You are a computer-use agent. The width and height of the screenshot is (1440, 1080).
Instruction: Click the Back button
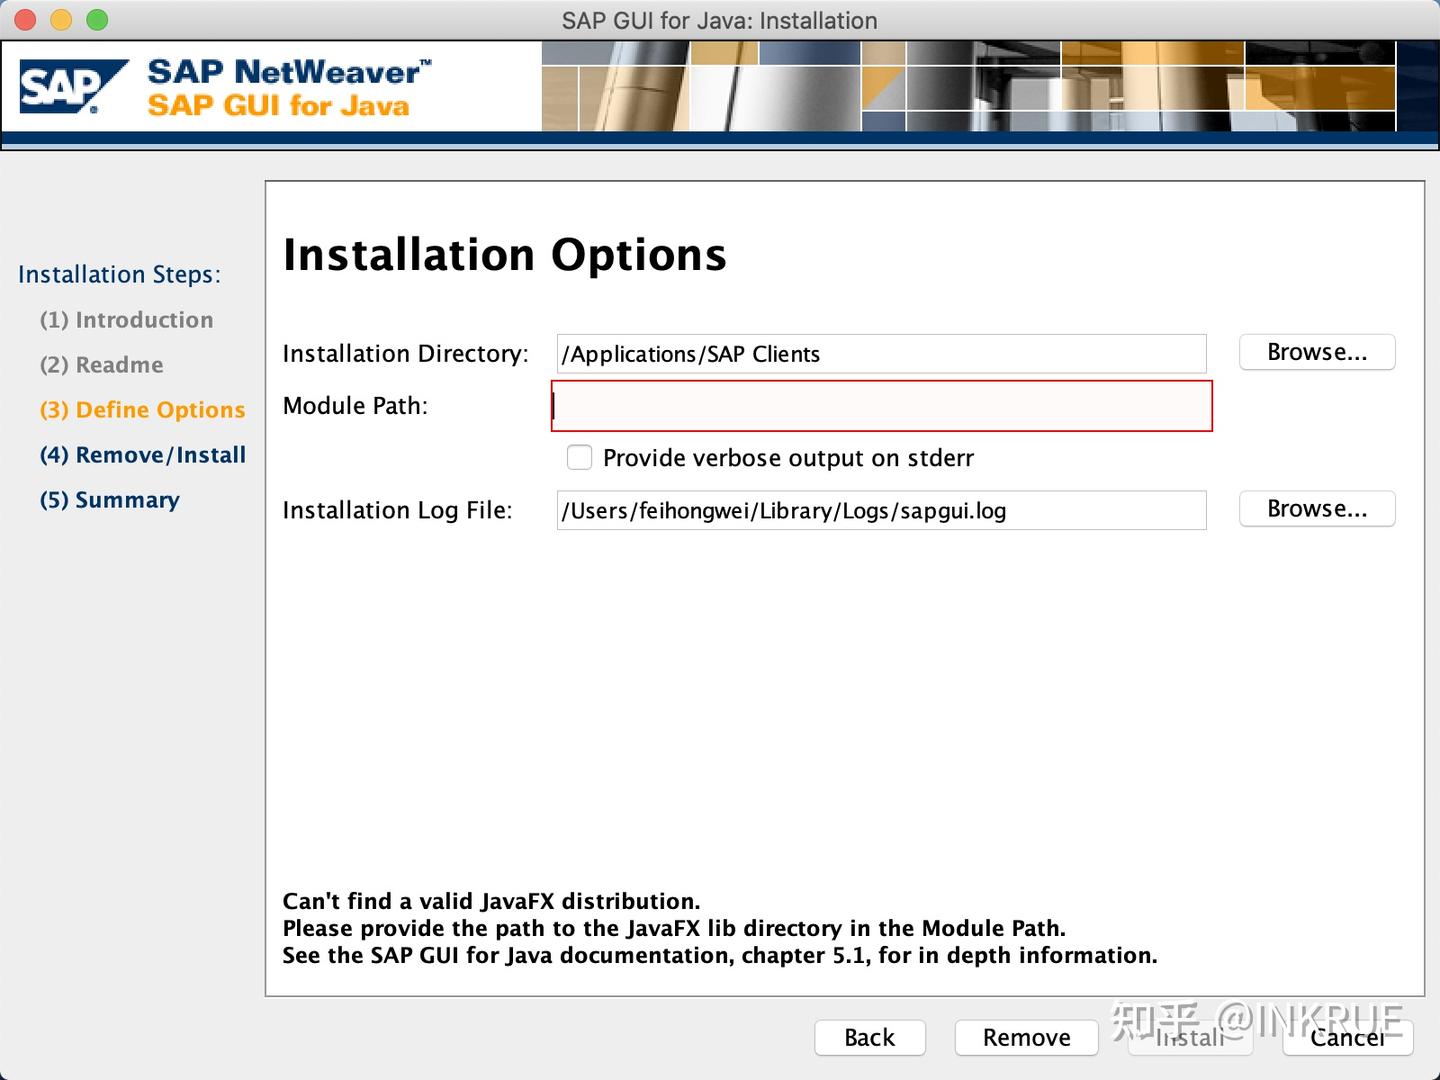coord(869,1037)
